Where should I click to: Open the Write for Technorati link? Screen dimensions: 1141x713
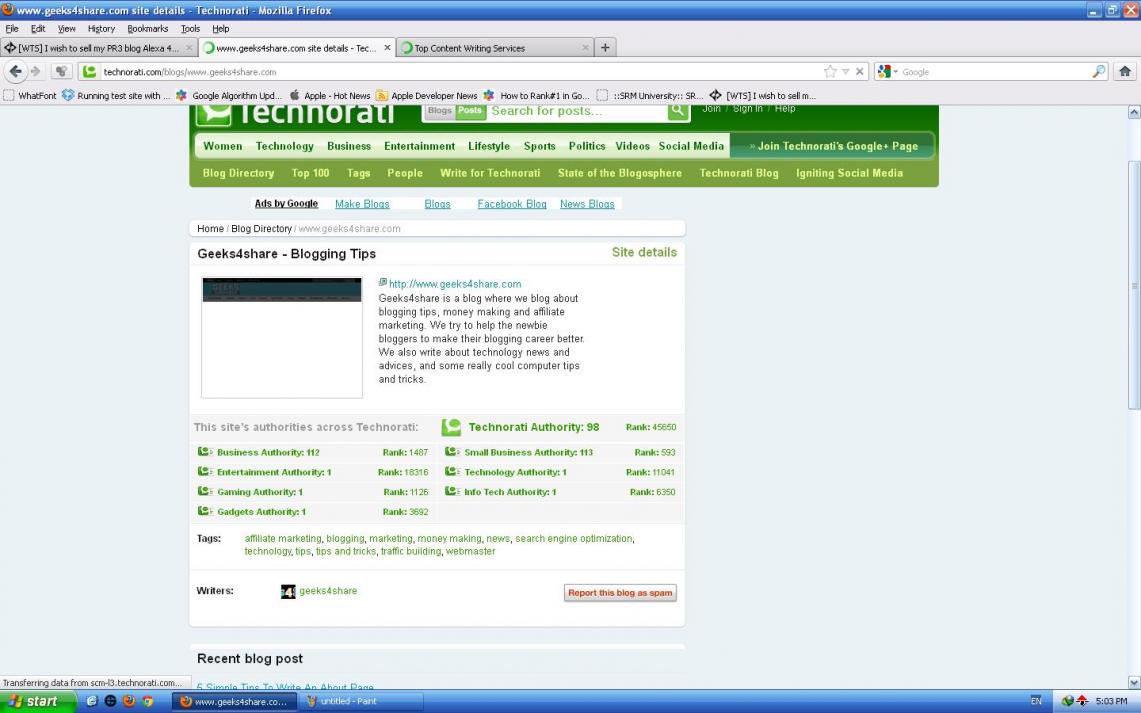point(490,173)
